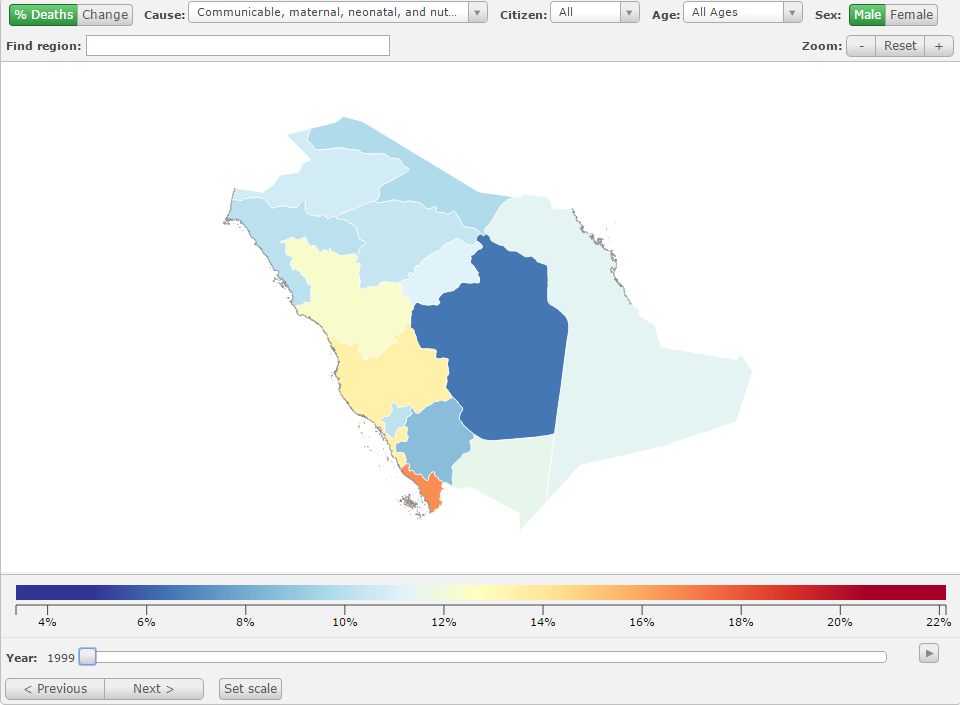This screenshot has width=960, height=705.
Task: Open the Set scale button
Action: click(250, 688)
